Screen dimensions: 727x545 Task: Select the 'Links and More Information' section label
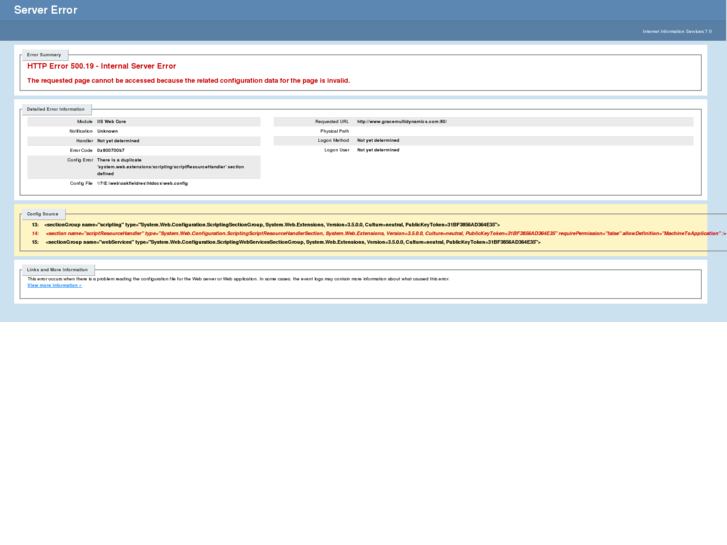coord(57,270)
